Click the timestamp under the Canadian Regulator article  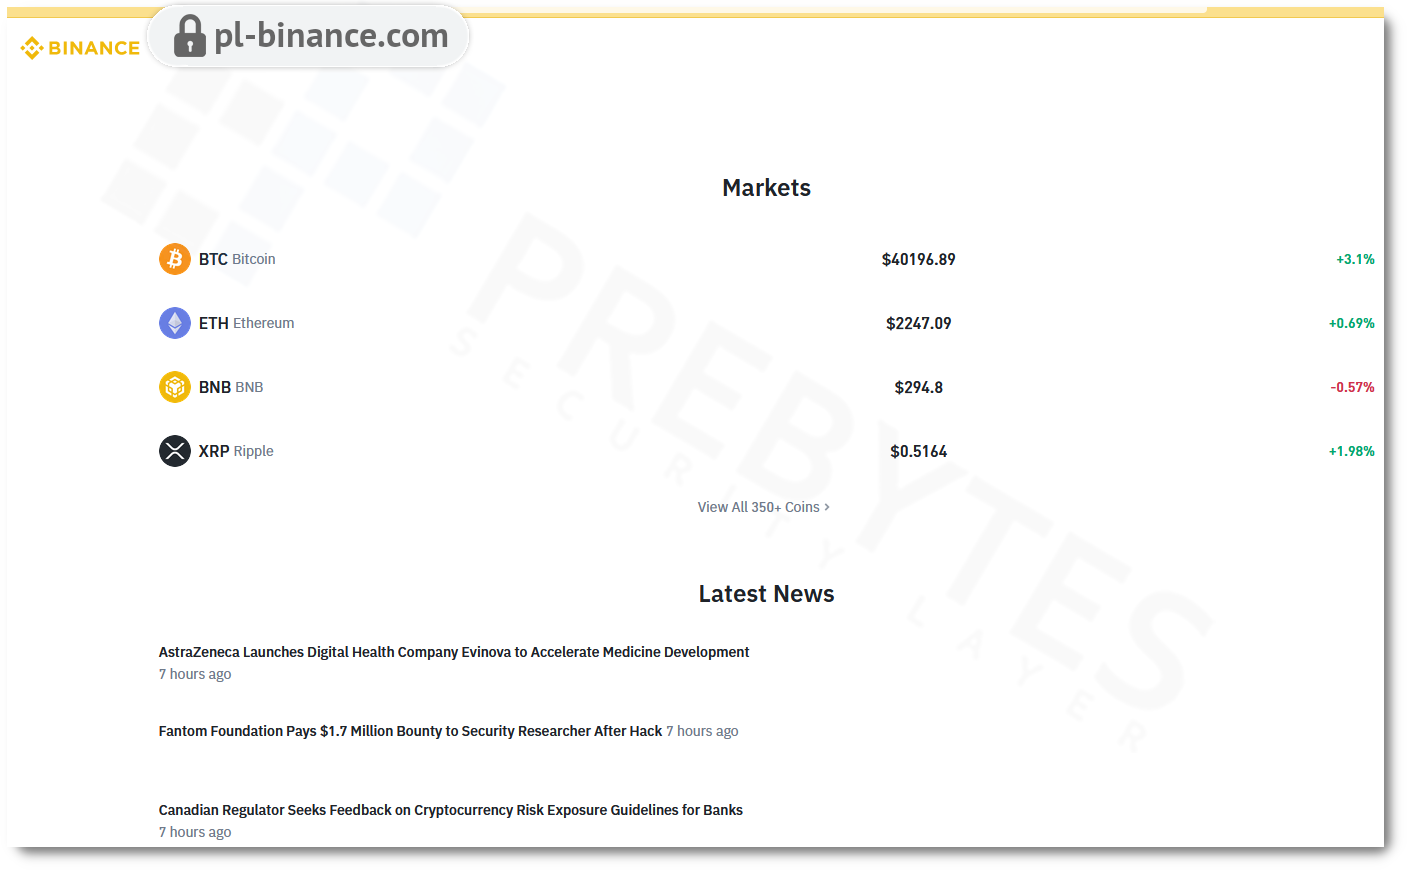[x=195, y=832]
